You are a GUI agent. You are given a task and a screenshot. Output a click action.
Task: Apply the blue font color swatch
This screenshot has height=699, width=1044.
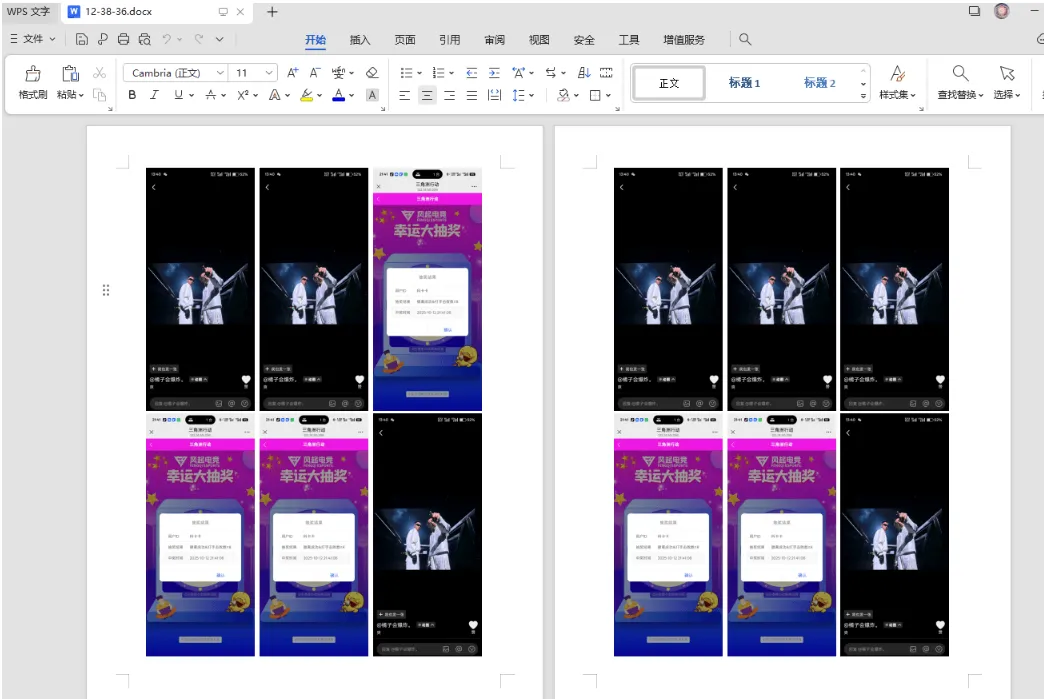coord(339,95)
